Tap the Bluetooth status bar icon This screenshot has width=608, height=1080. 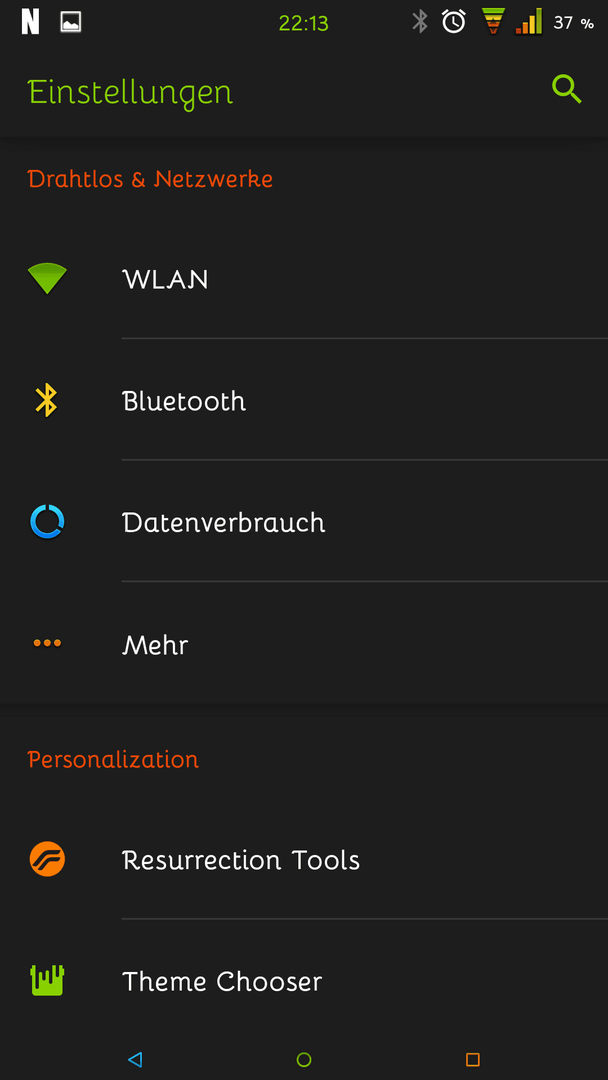point(419,22)
